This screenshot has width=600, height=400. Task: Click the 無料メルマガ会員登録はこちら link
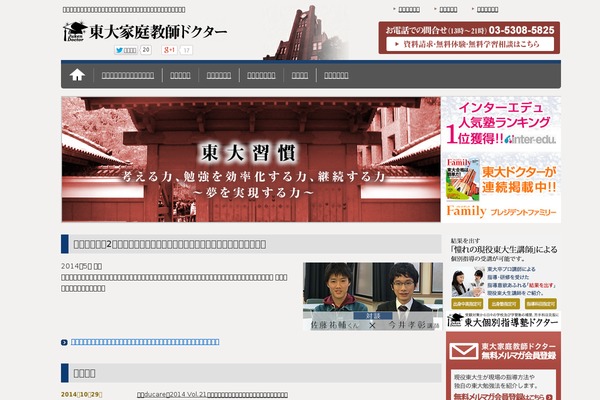coord(503,397)
